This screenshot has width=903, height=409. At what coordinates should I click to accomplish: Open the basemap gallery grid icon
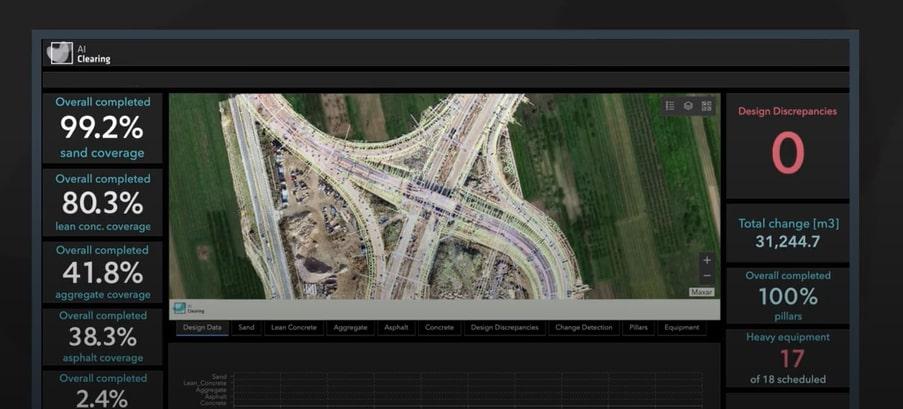tap(706, 106)
